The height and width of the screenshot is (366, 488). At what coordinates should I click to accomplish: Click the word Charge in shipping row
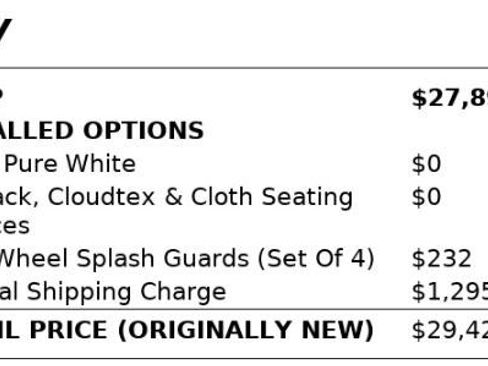pos(183,292)
